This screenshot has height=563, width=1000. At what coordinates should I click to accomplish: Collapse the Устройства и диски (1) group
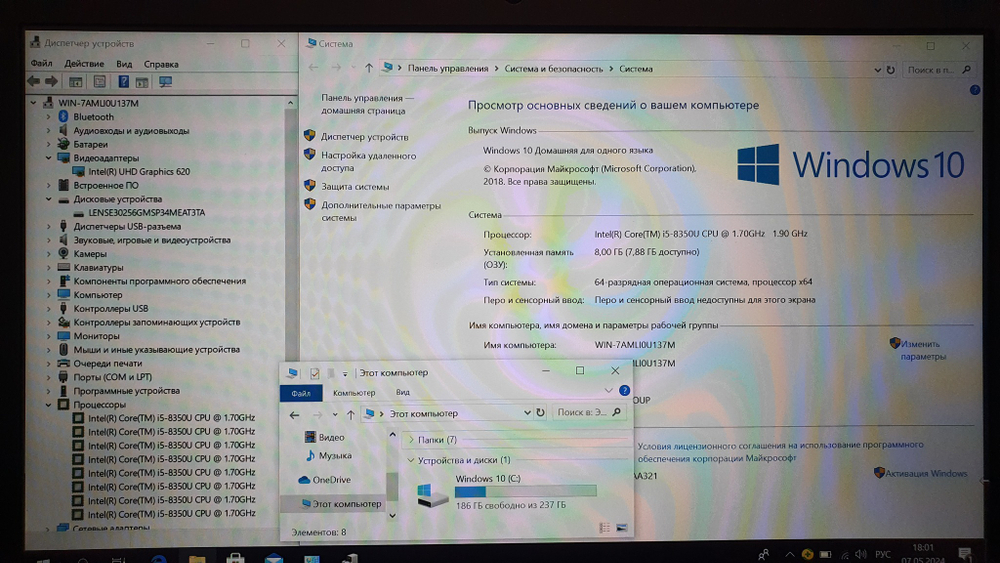[x=411, y=460]
